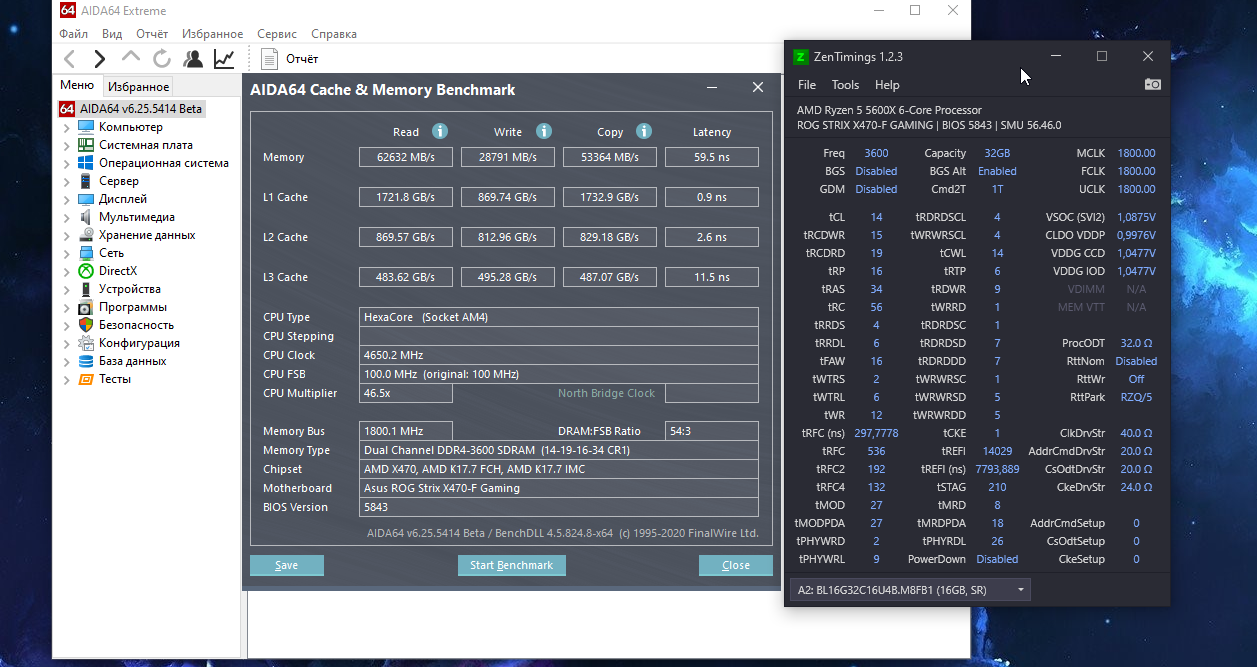
Task: Open the Справка menu
Action: pyautogui.click(x=334, y=33)
